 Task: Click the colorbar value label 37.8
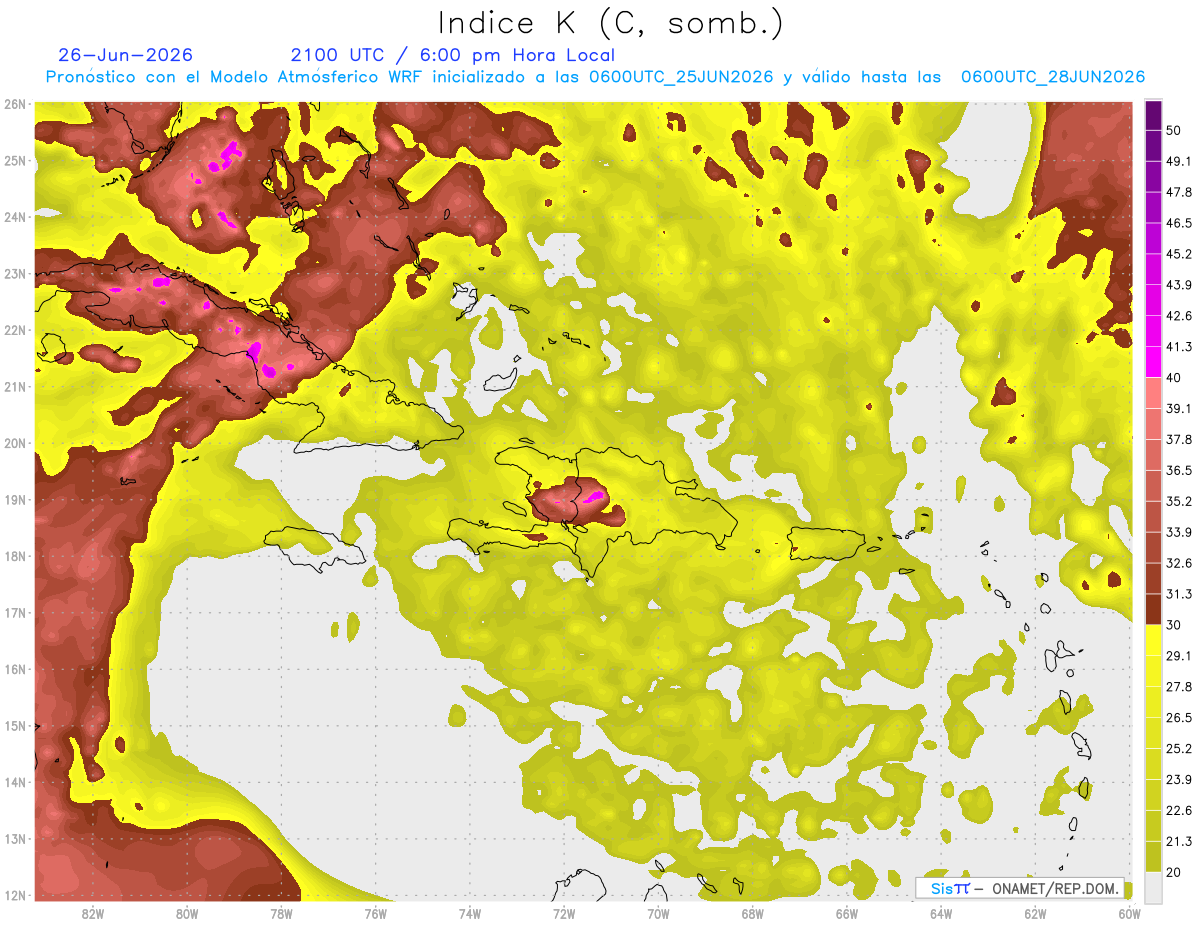click(x=1179, y=439)
